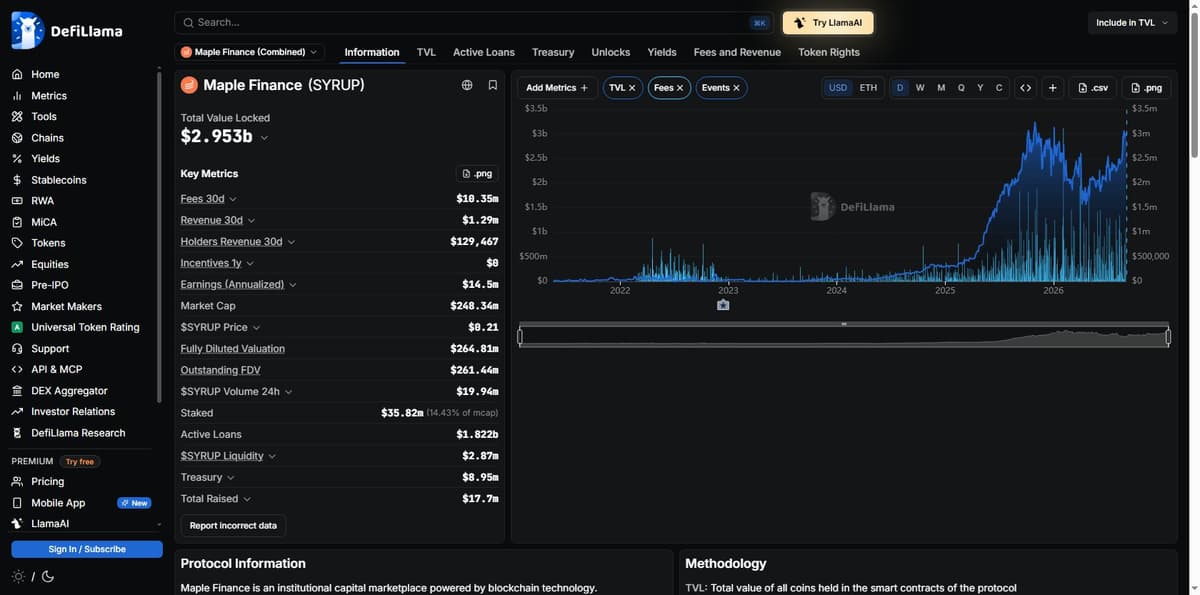This screenshot has height=595, width=1200.
Task: Open the RWA sidebar entry
Action: click(x=42, y=201)
